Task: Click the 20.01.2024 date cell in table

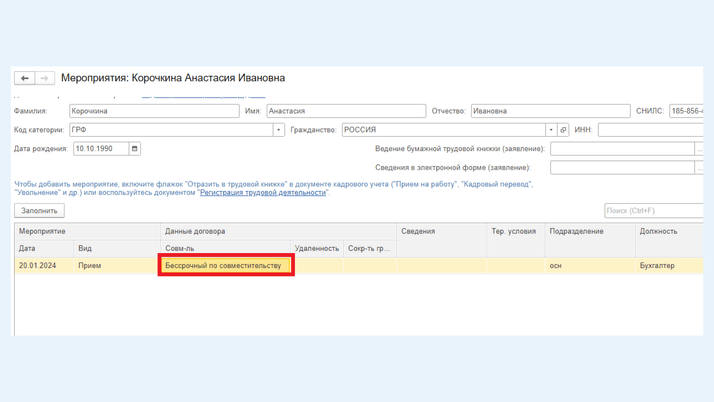Action: pos(37,266)
